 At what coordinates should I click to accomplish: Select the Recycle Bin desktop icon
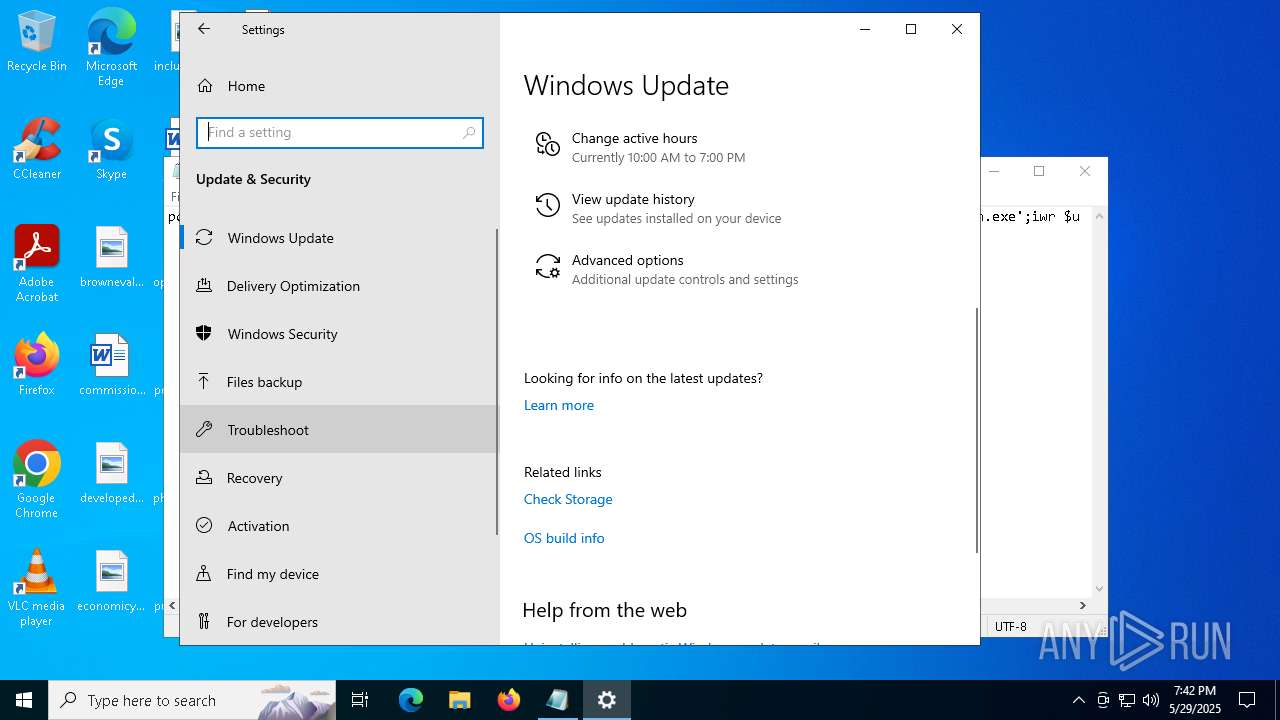pyautogui.click(x=37, y=42)
